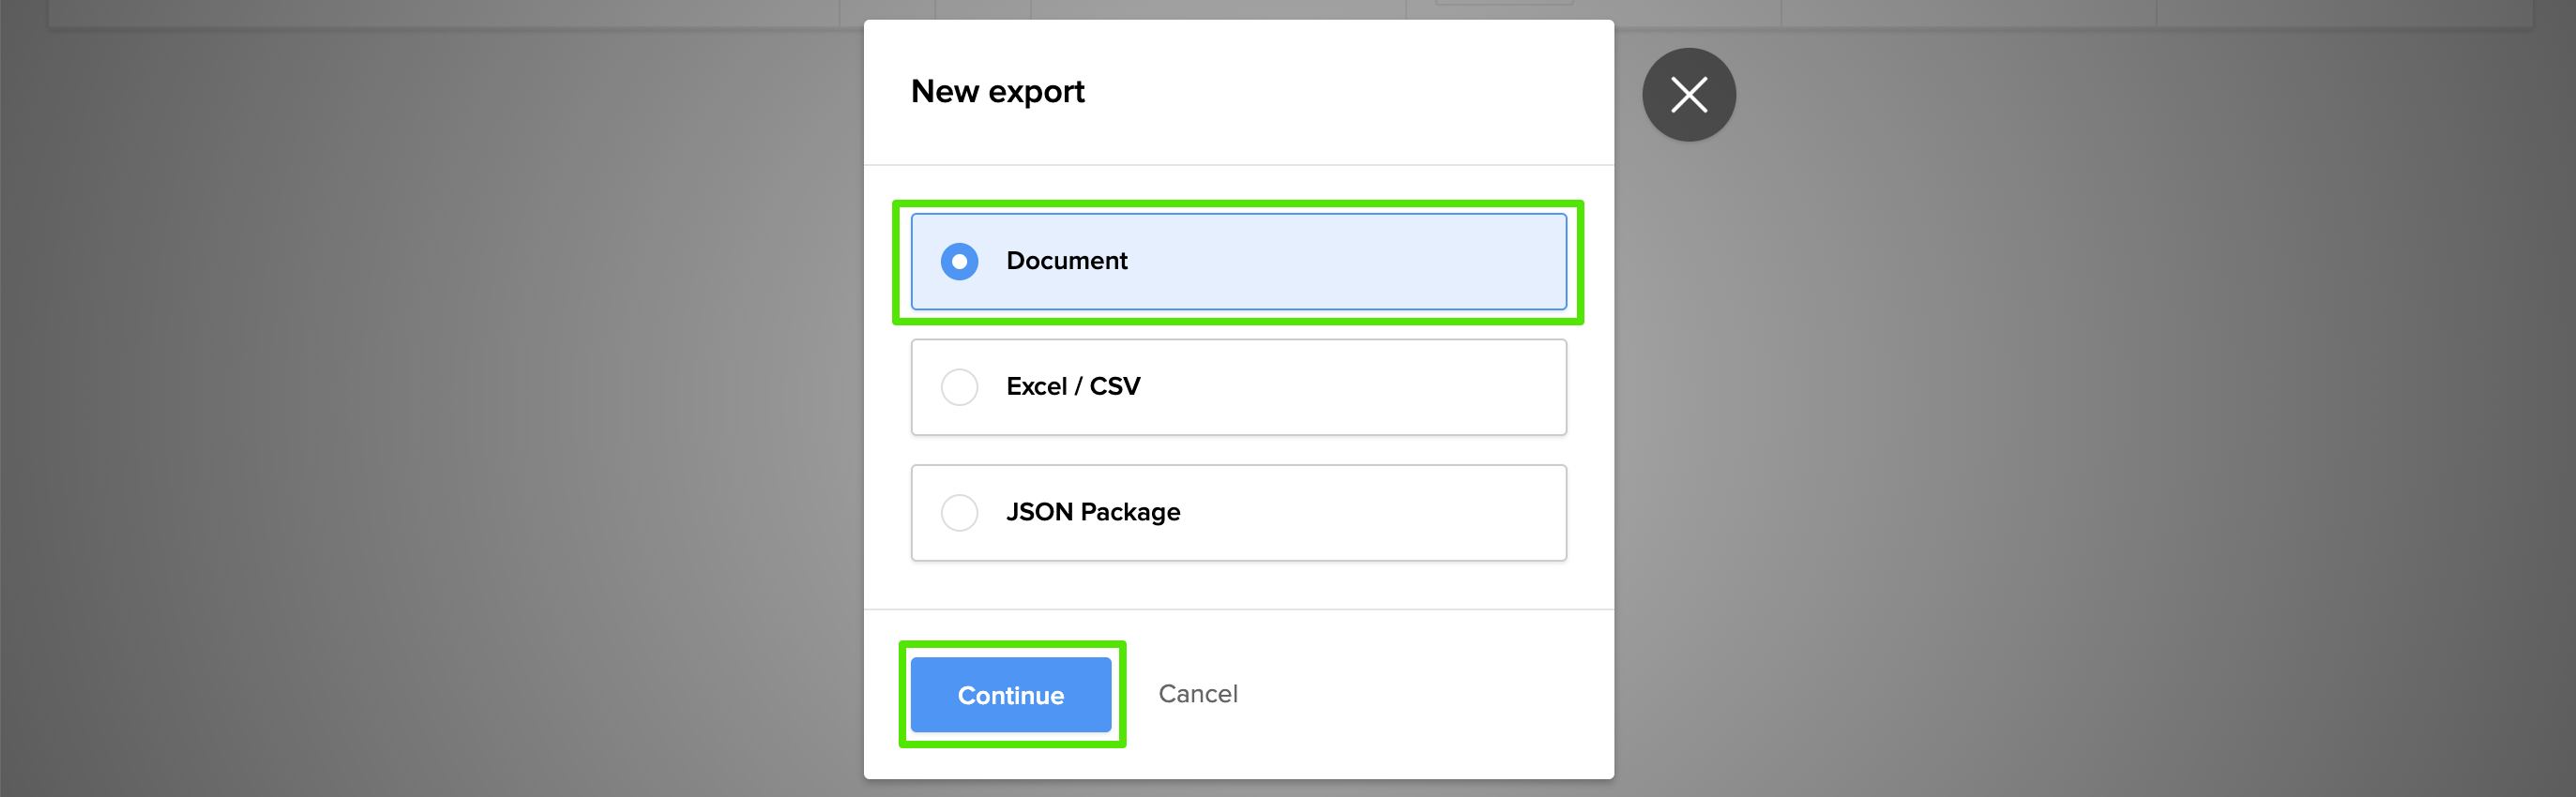The width and height of the screenshot is (2576, 797).
Task: Click the Continue button
Action: [x=1010, y=695]
